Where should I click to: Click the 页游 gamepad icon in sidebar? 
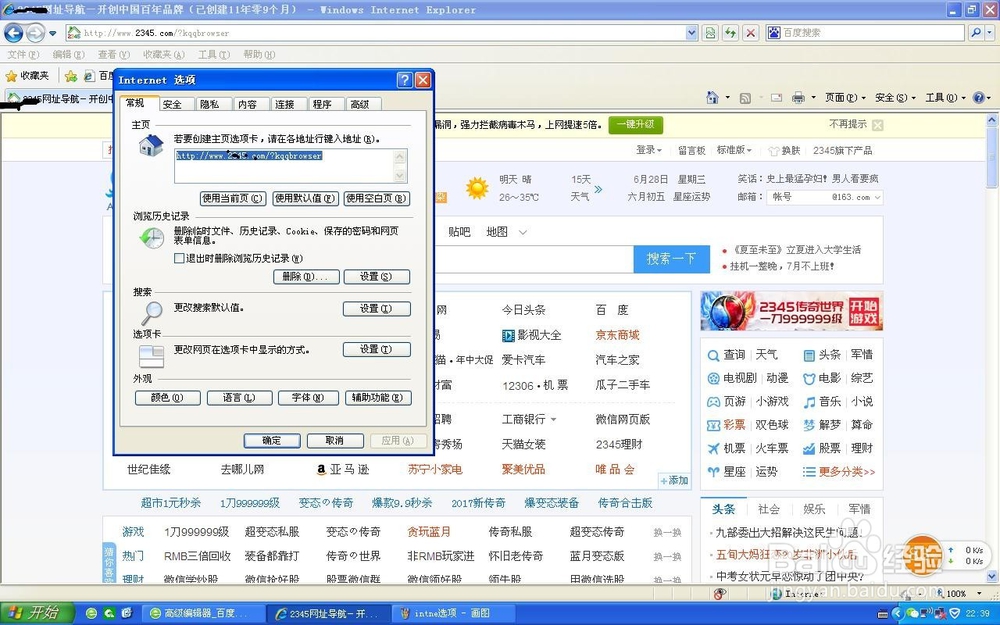click(x=713, y=402)
